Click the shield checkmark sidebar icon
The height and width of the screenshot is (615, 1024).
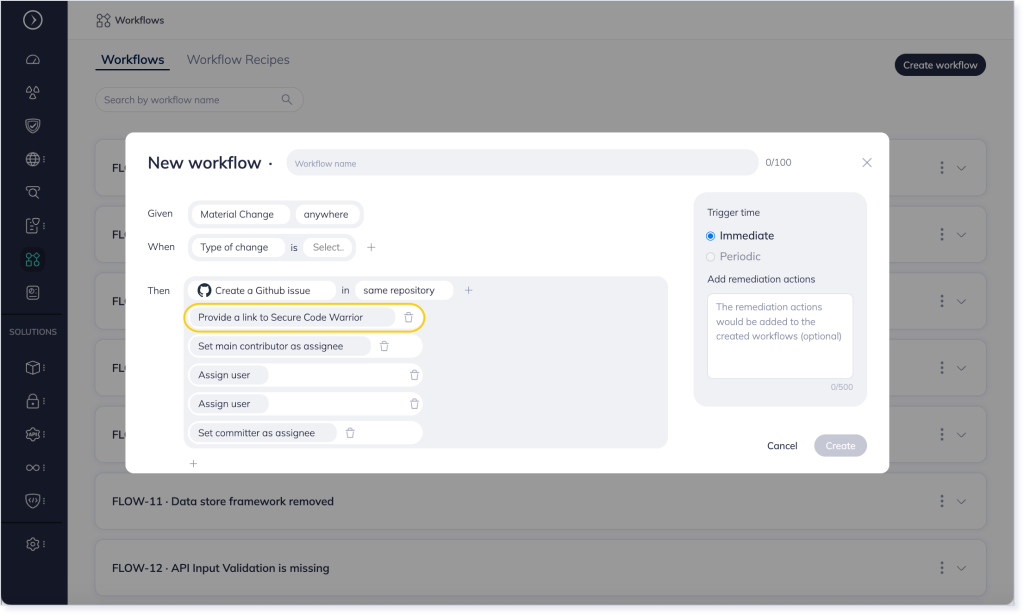33,125
